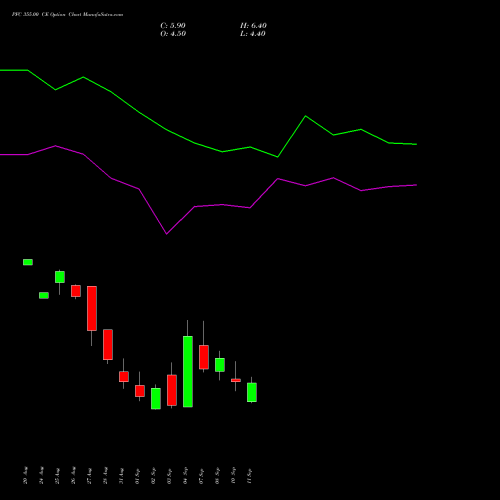Select the small red candle for 10 Sep

(x=236, y=380)
